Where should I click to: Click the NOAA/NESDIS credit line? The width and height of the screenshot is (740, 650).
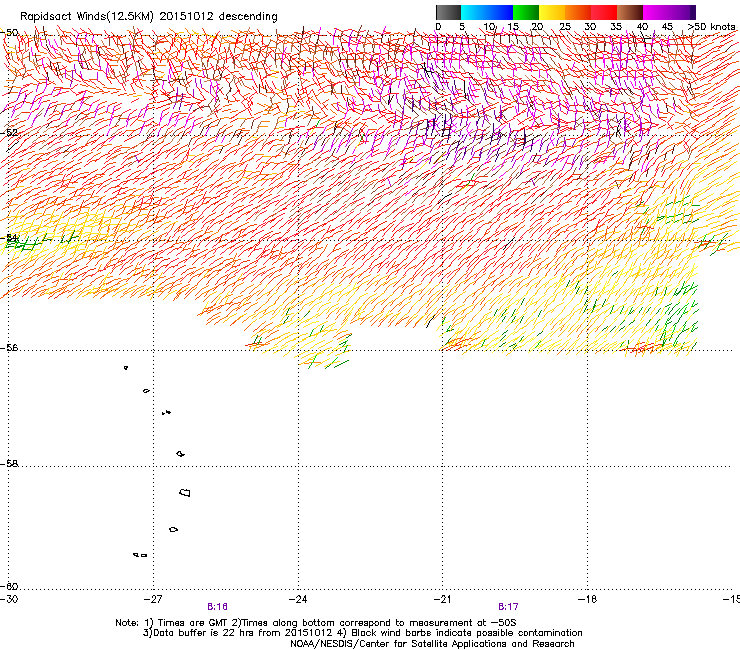click(432, 644)
